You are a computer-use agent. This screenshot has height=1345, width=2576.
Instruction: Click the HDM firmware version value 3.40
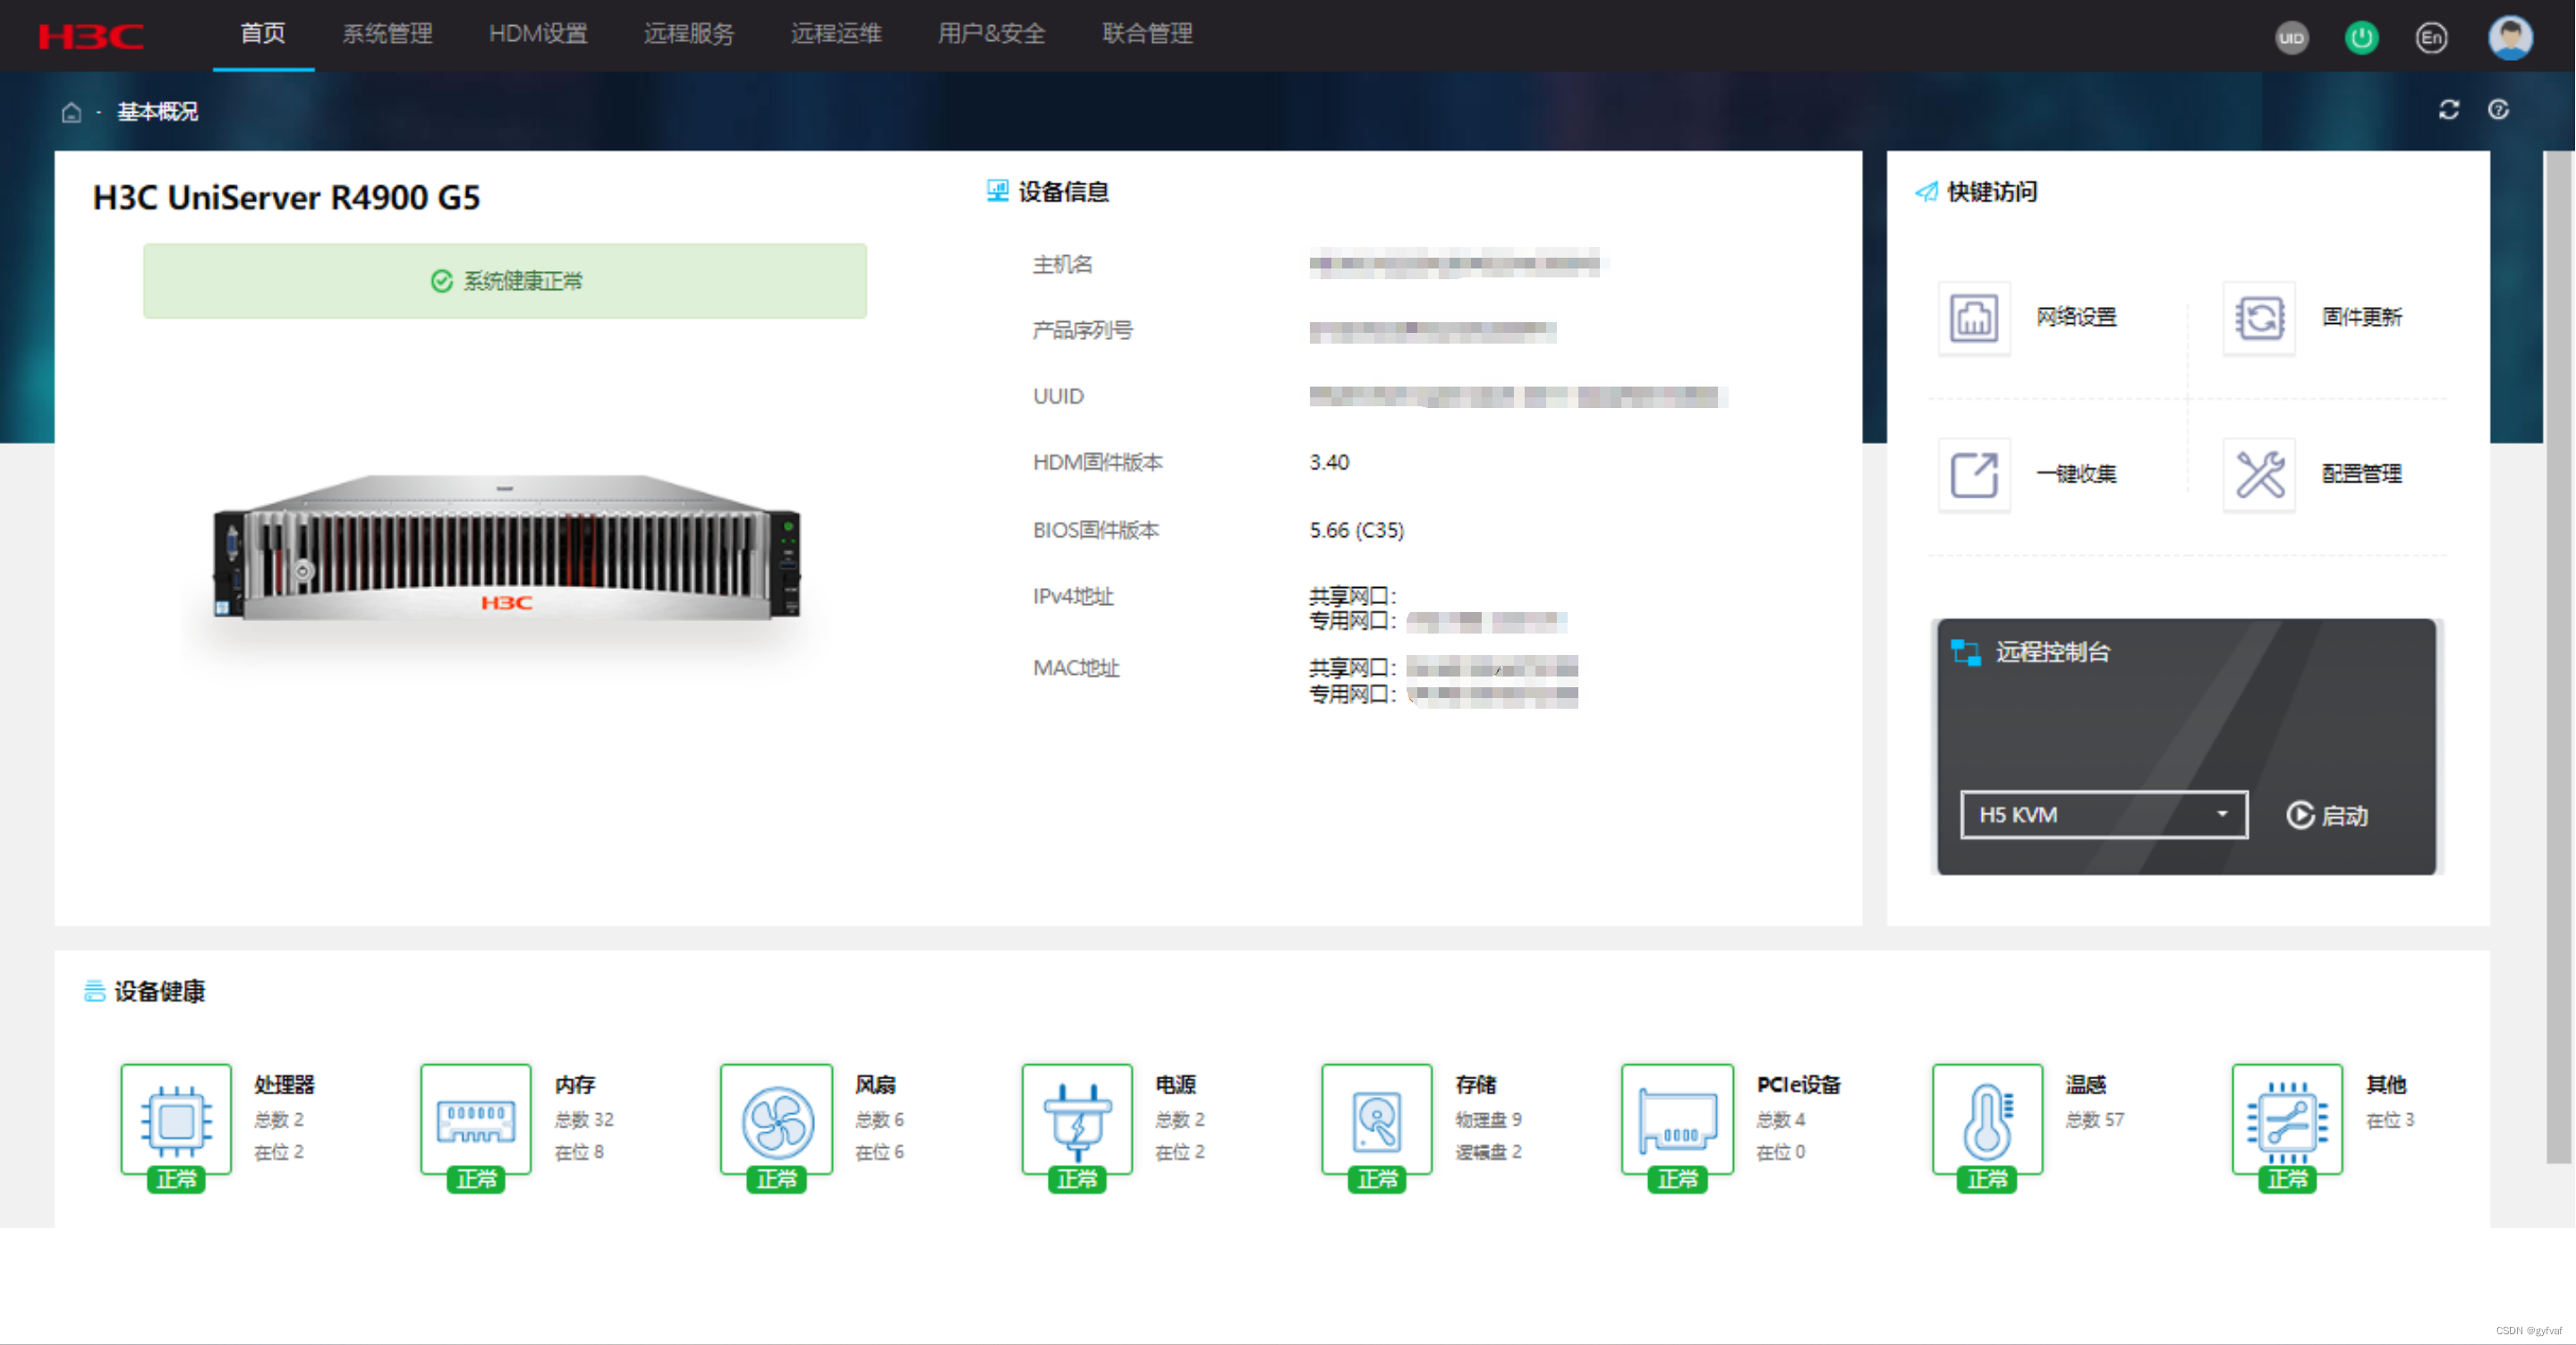tap(1329, 462)
